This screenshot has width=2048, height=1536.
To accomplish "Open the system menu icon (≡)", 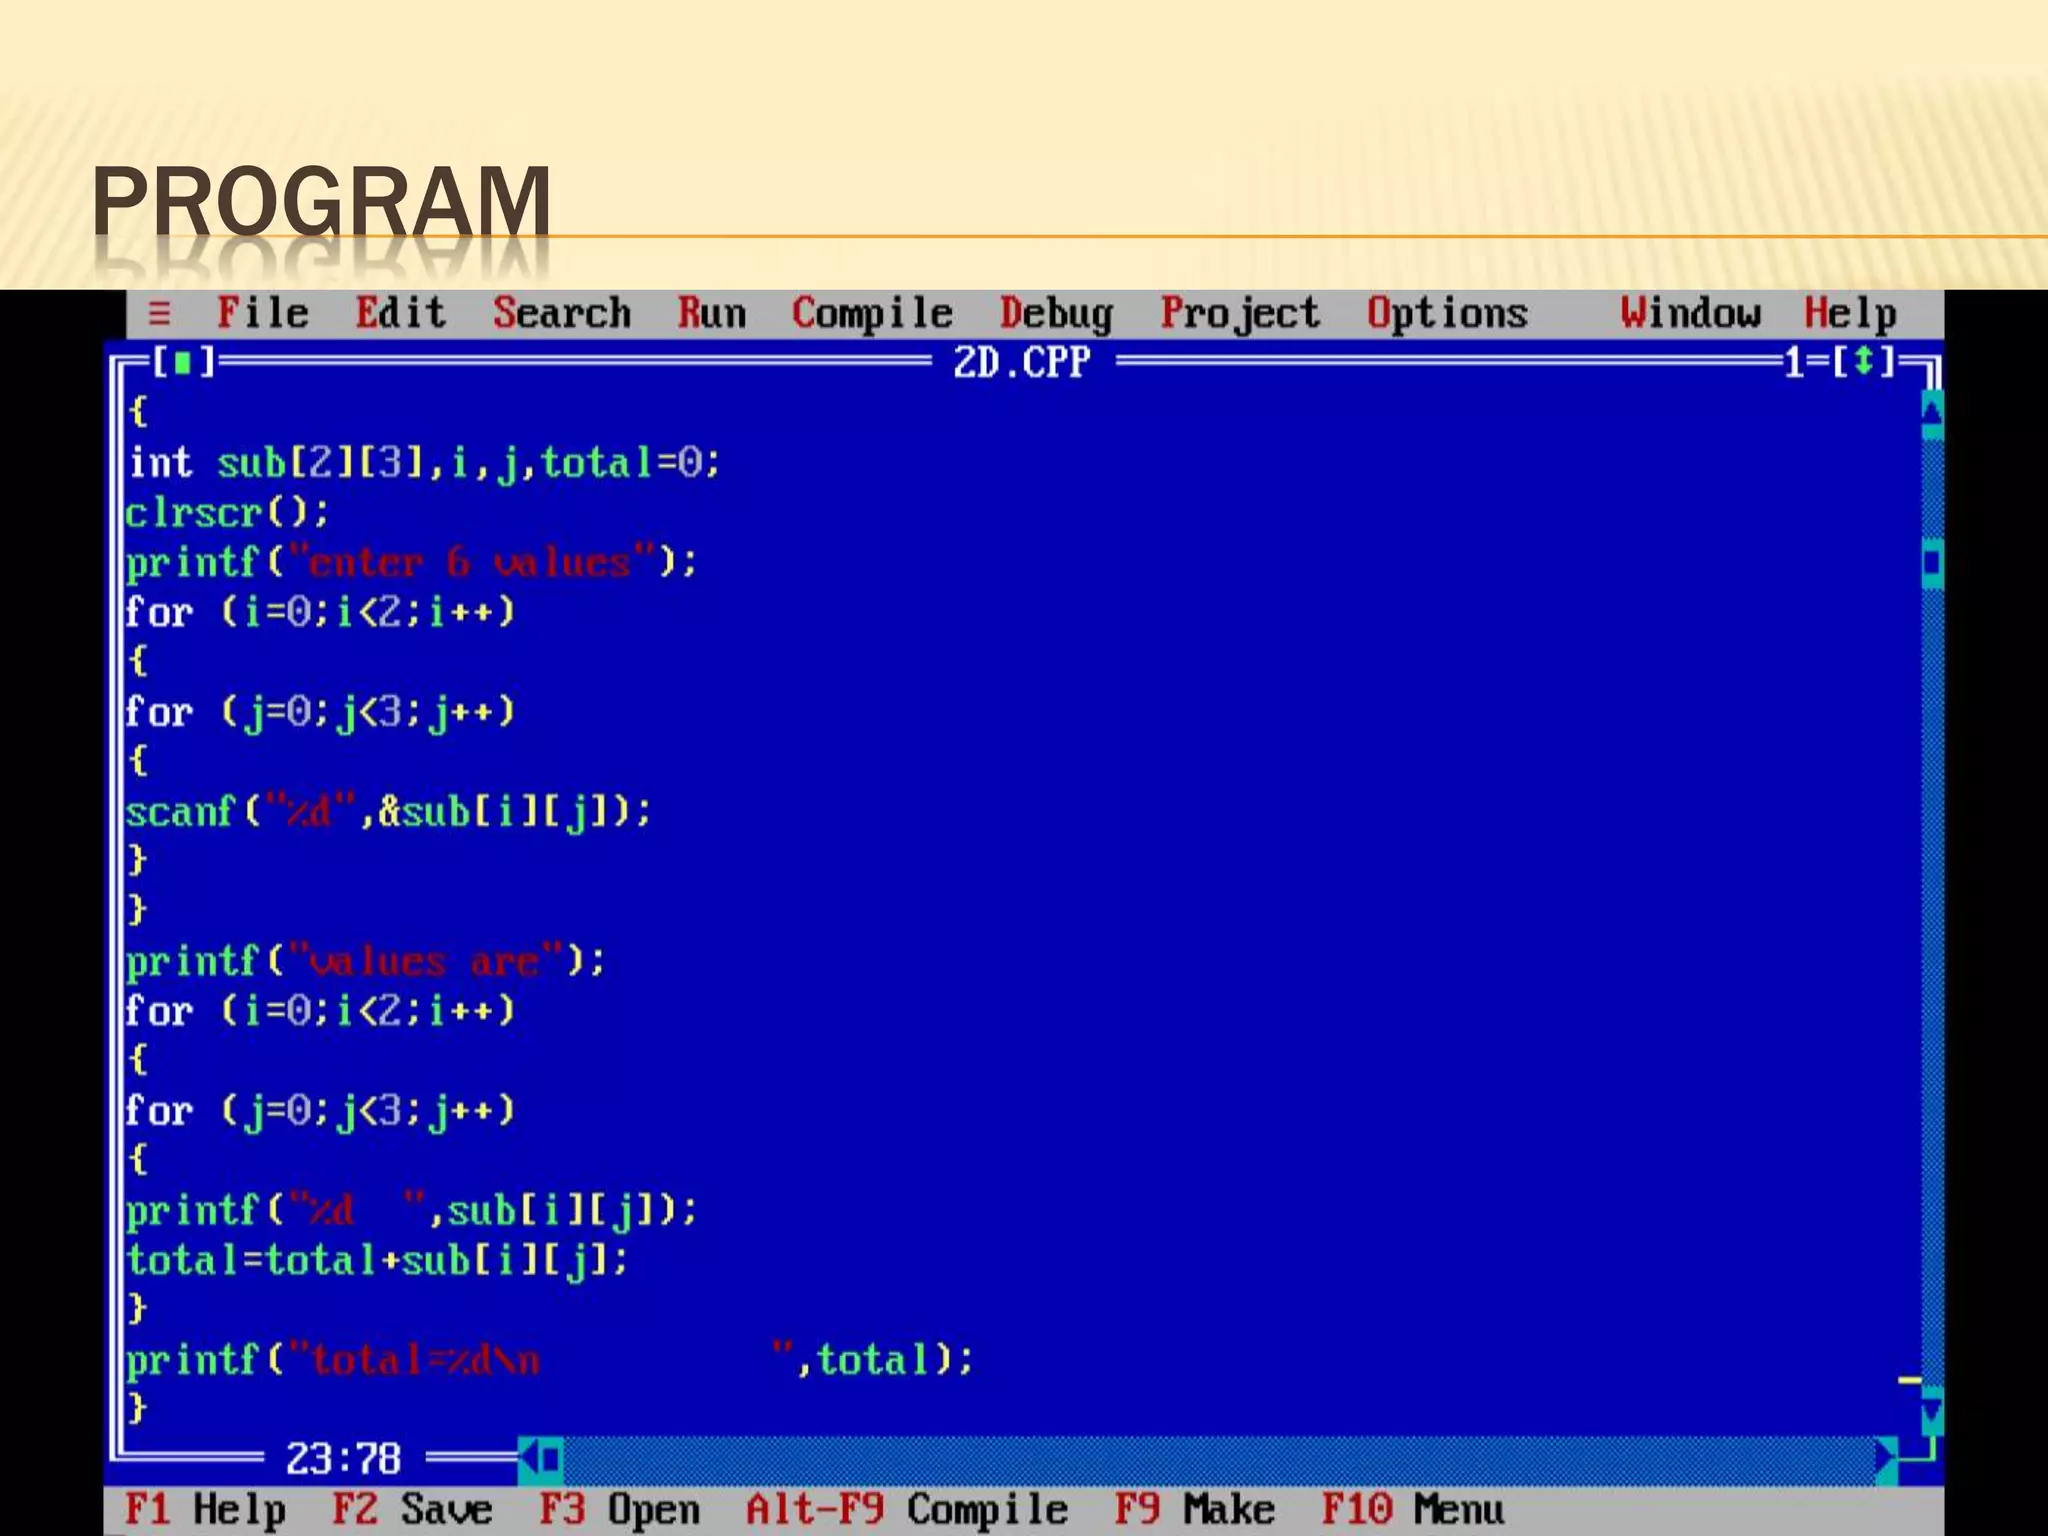I will pos(159,314).
